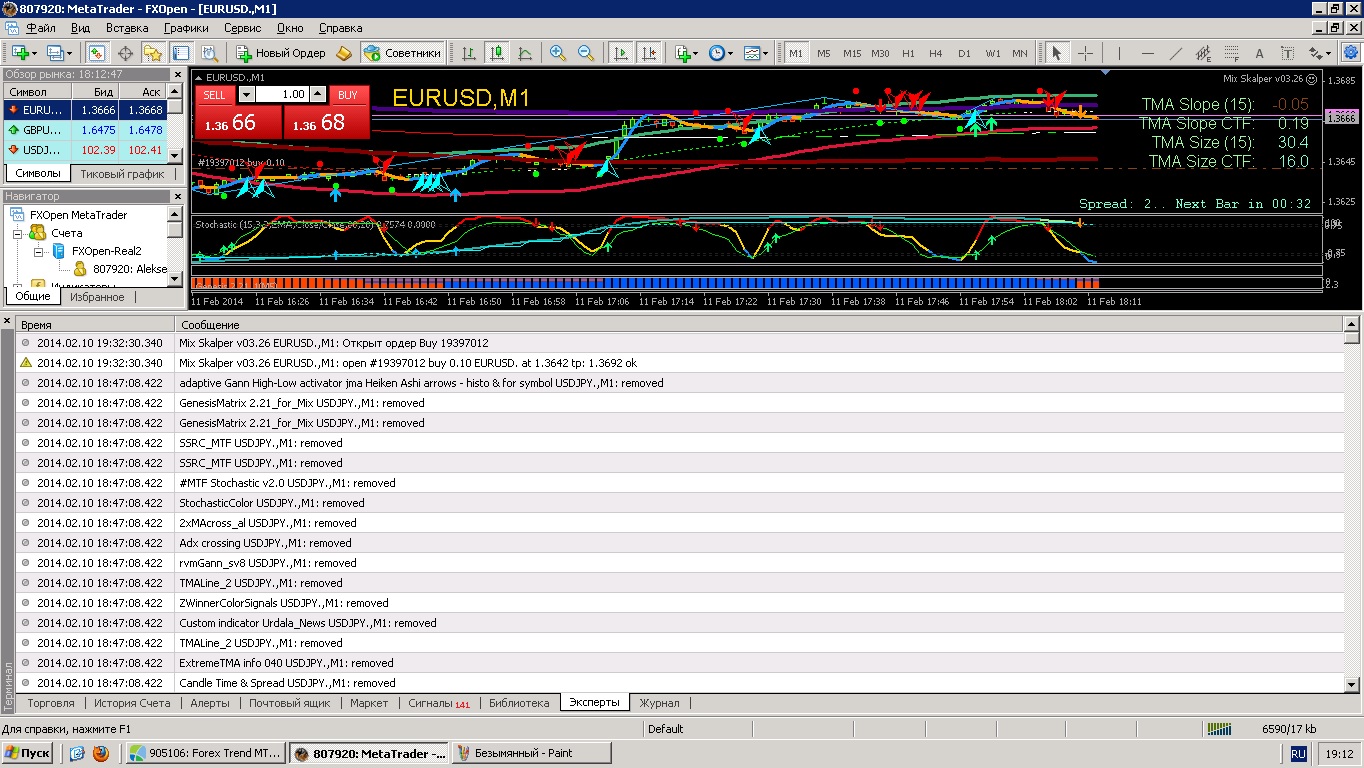Select the text label tool
Image resolution: width=1364 pixels, height=768 pixels.
(1260, 53)
